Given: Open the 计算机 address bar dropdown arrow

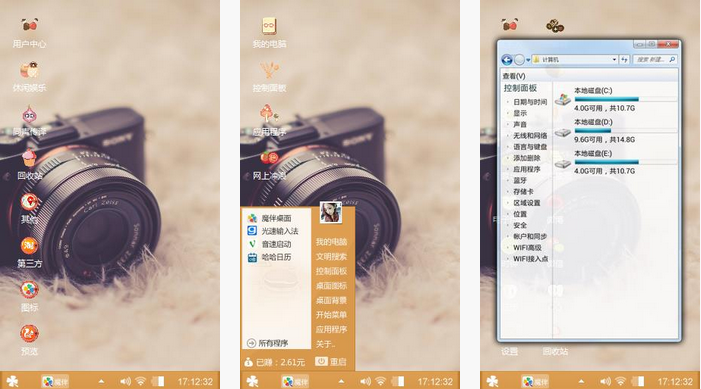Looking at the screenshot, I should pyautogui.click(x=614, y=59).
